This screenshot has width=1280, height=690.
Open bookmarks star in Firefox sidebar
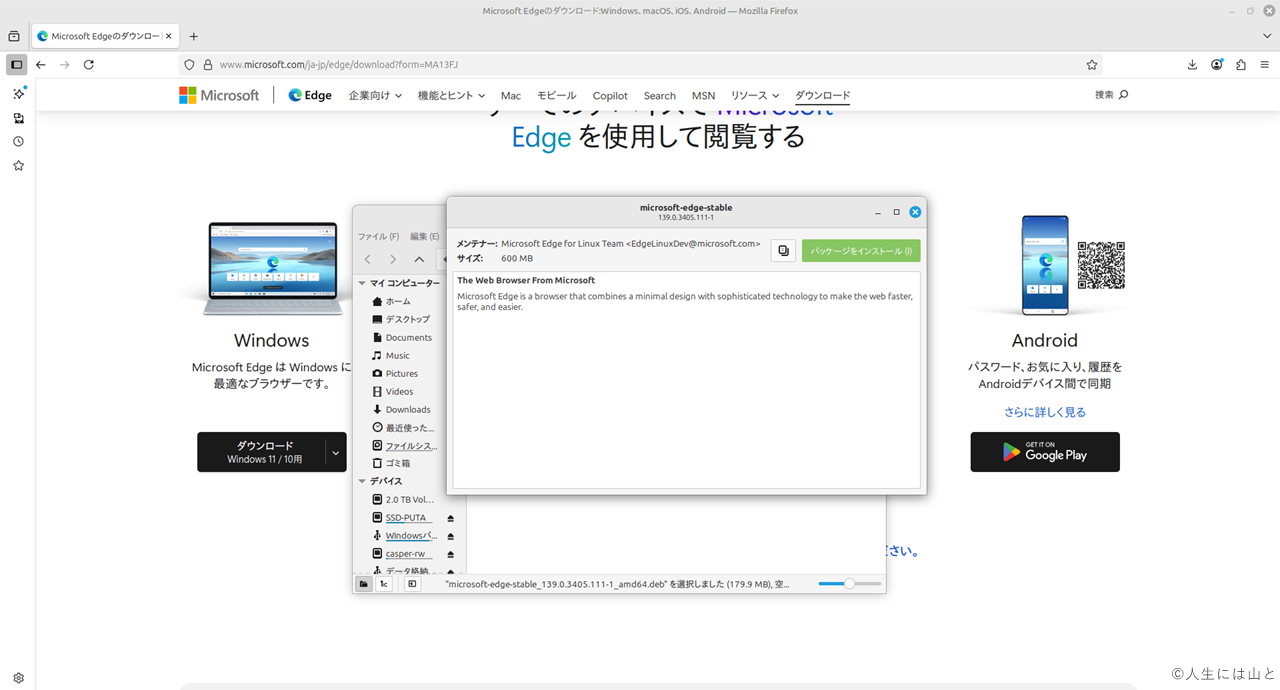[x=18, y=165]
